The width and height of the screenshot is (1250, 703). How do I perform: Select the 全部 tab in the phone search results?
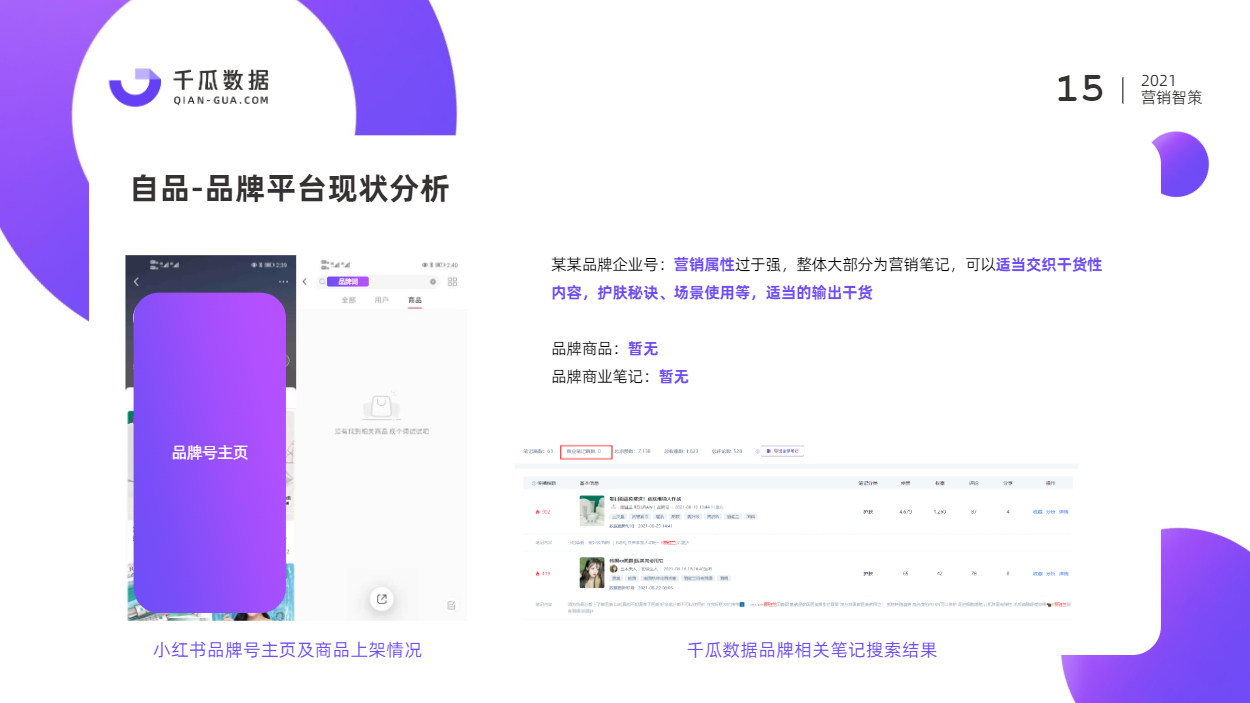click(x=348, y=300)
